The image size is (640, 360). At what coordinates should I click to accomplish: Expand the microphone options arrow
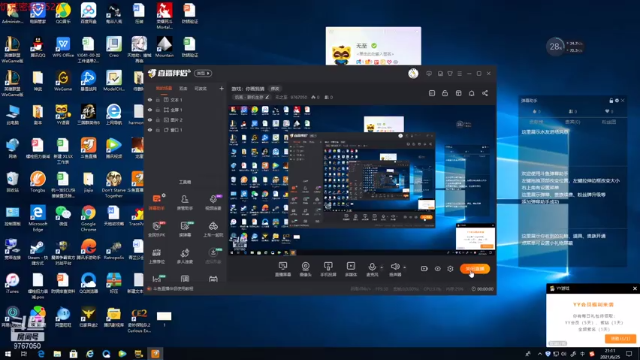382,268
